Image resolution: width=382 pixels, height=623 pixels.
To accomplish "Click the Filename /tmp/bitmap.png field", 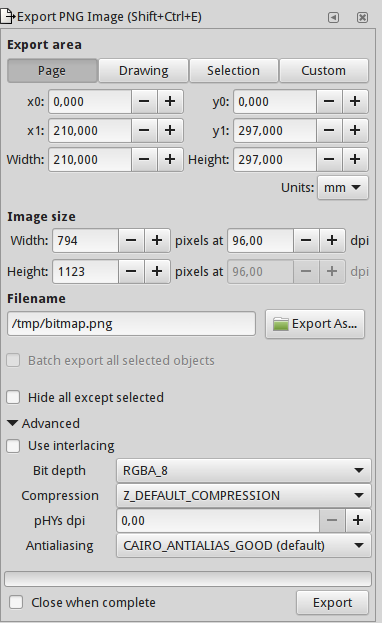I will click(x=131, y=324).
